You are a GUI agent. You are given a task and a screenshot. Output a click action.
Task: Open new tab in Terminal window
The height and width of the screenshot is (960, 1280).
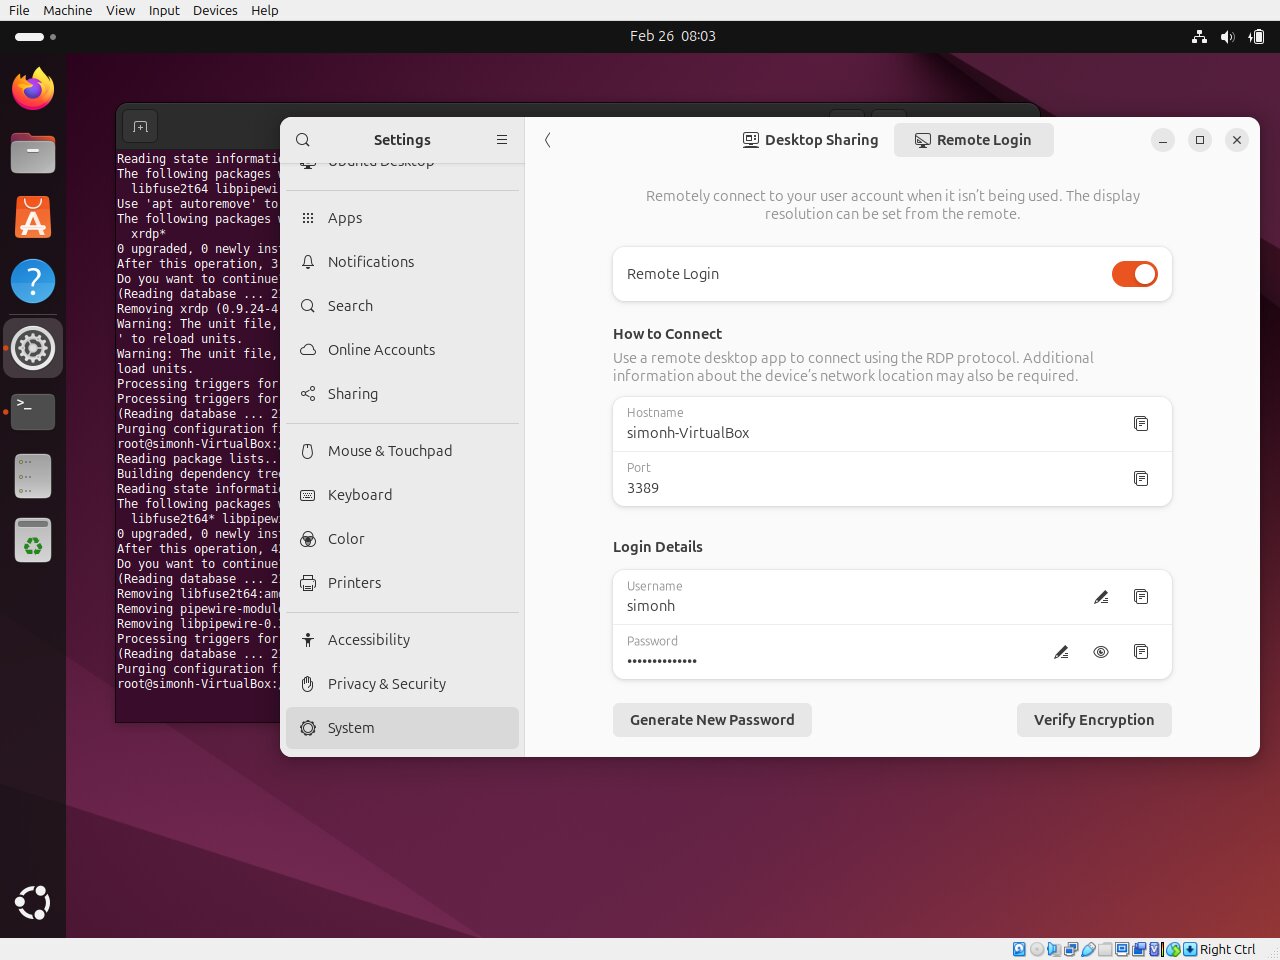click(140, 127)
